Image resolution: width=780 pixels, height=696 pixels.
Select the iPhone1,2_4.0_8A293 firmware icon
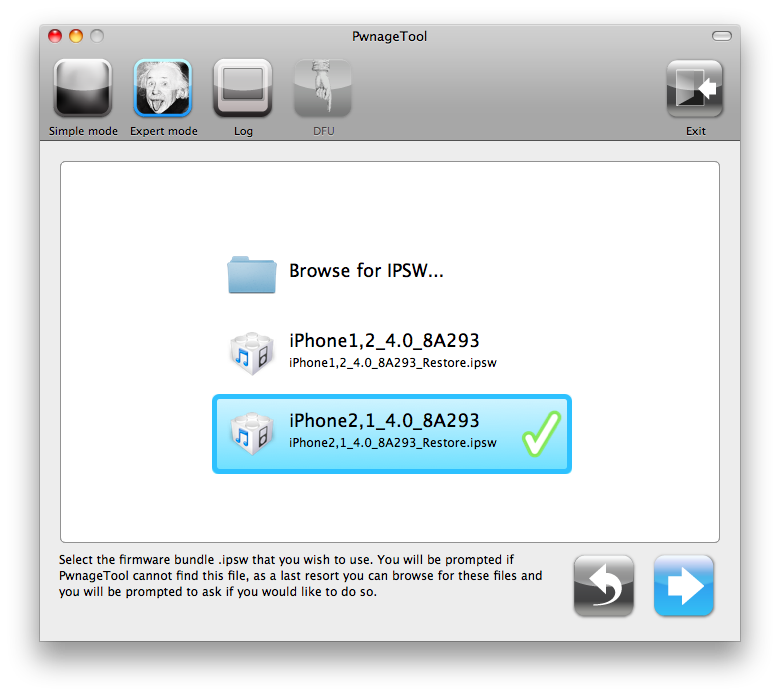(252, 353)
